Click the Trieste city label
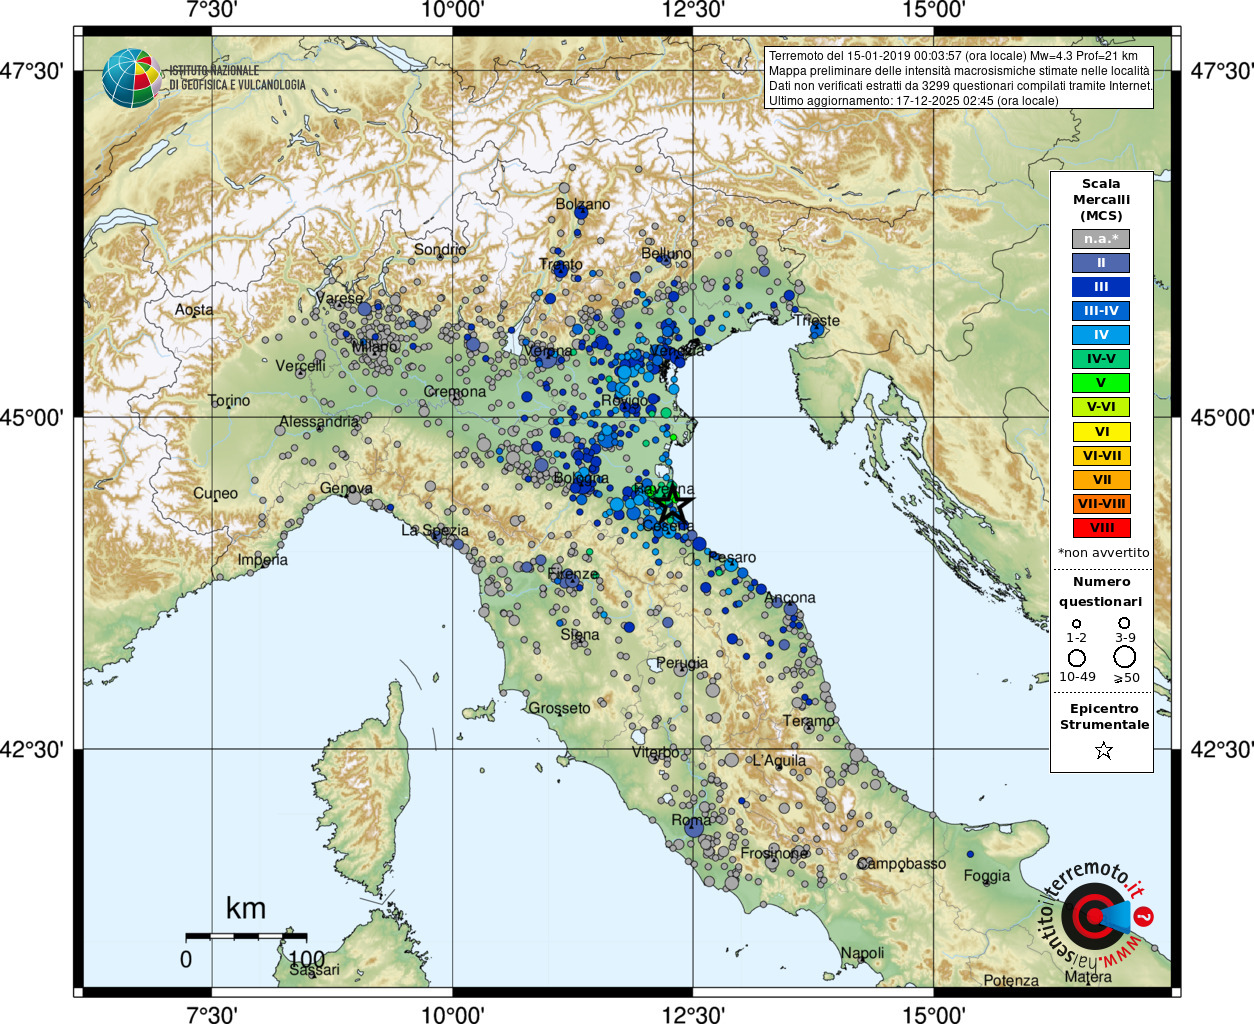Screen dimensions: 1254x1024 pyautogui.click(x=817, y=320)
